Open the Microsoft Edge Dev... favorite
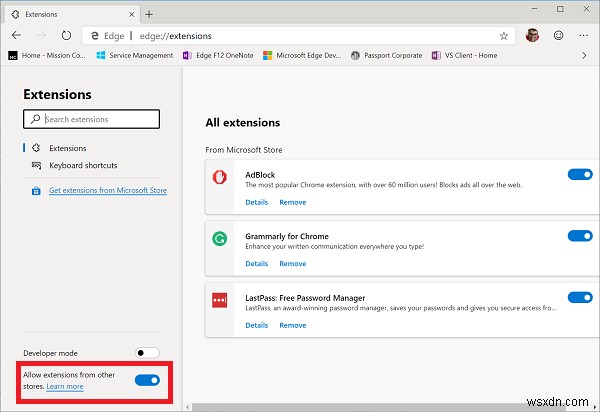The image size is (600, 412). pyautogui.click(x=302, y=55)
